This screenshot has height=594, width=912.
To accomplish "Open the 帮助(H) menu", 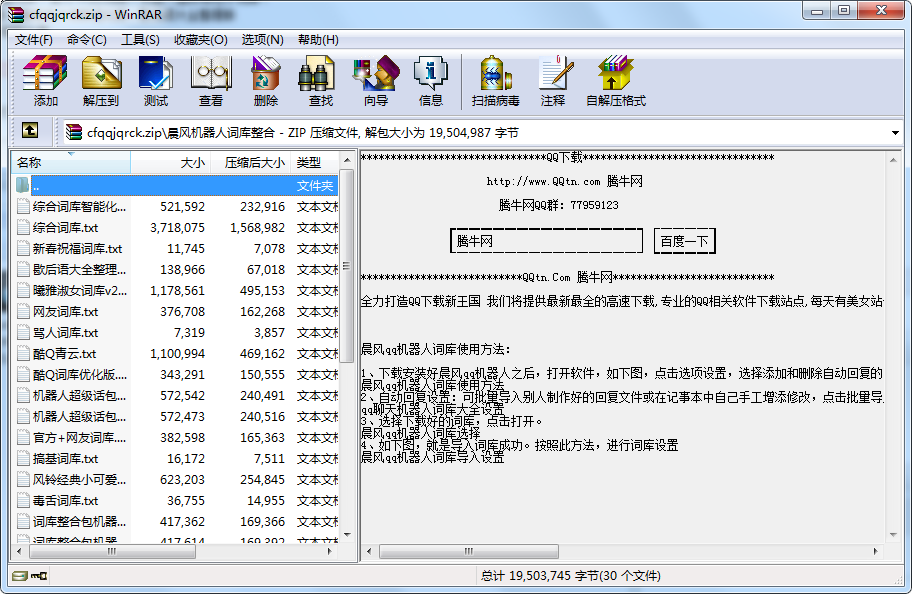I will [x=318, y=40].
